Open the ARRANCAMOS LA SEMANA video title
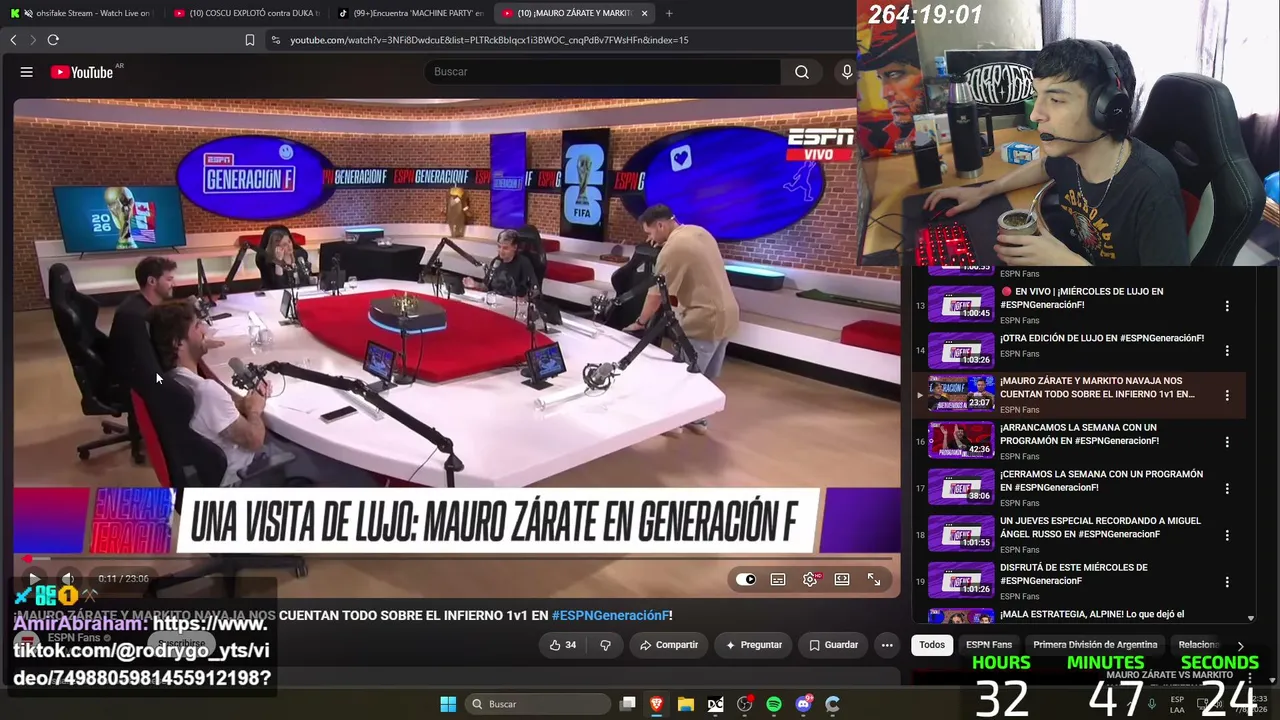Image resolution: width=1280 pixels, height=720 pixels. pos(1080,434)
